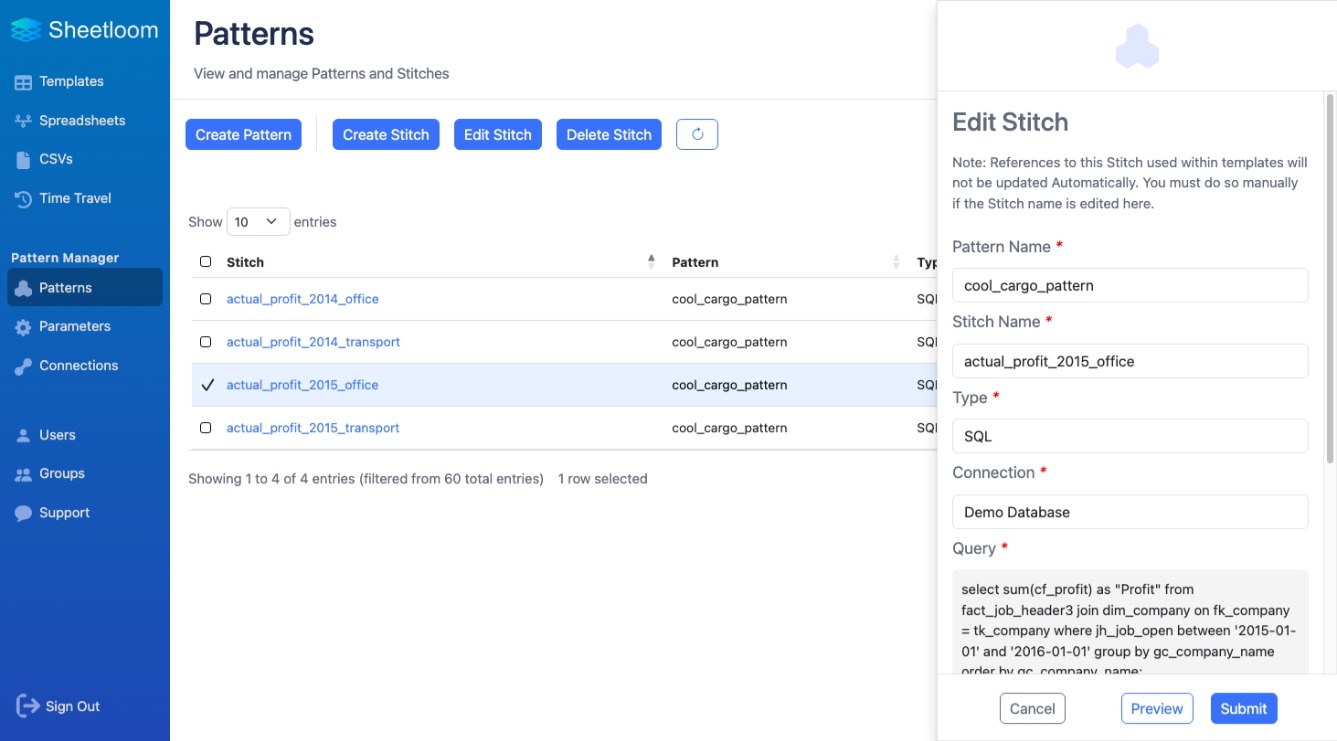Go to the Groups menu item
Viewport: 1337px width, 741px height.
(x=61, y=474)
